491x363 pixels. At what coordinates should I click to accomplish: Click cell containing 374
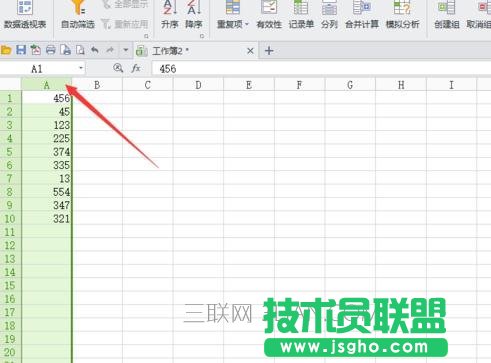[x=47, y=152]
